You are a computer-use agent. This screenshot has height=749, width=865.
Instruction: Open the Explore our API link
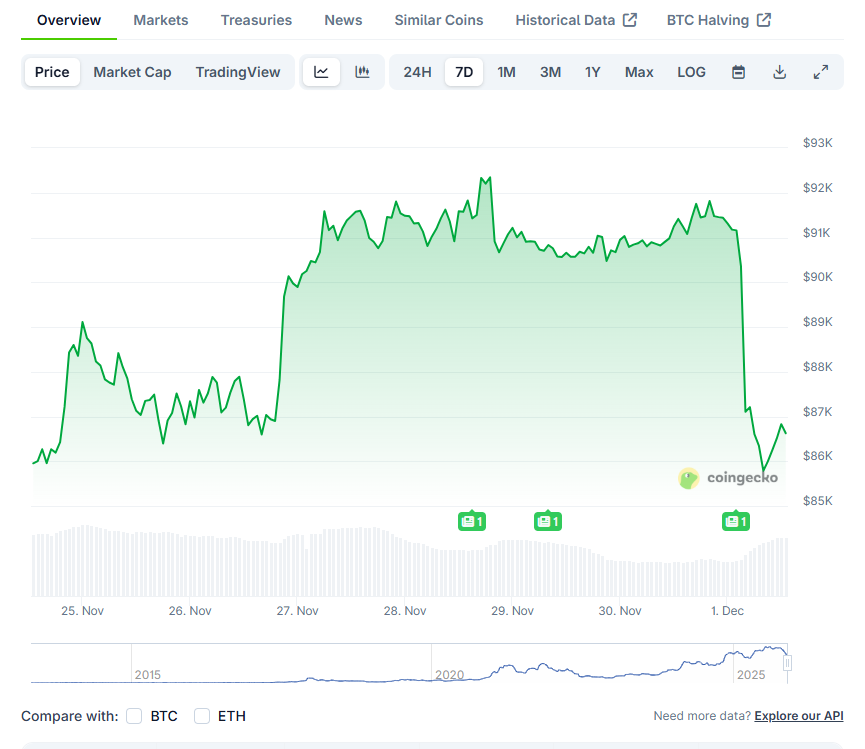pyautogui.click(x=798, y=716)
